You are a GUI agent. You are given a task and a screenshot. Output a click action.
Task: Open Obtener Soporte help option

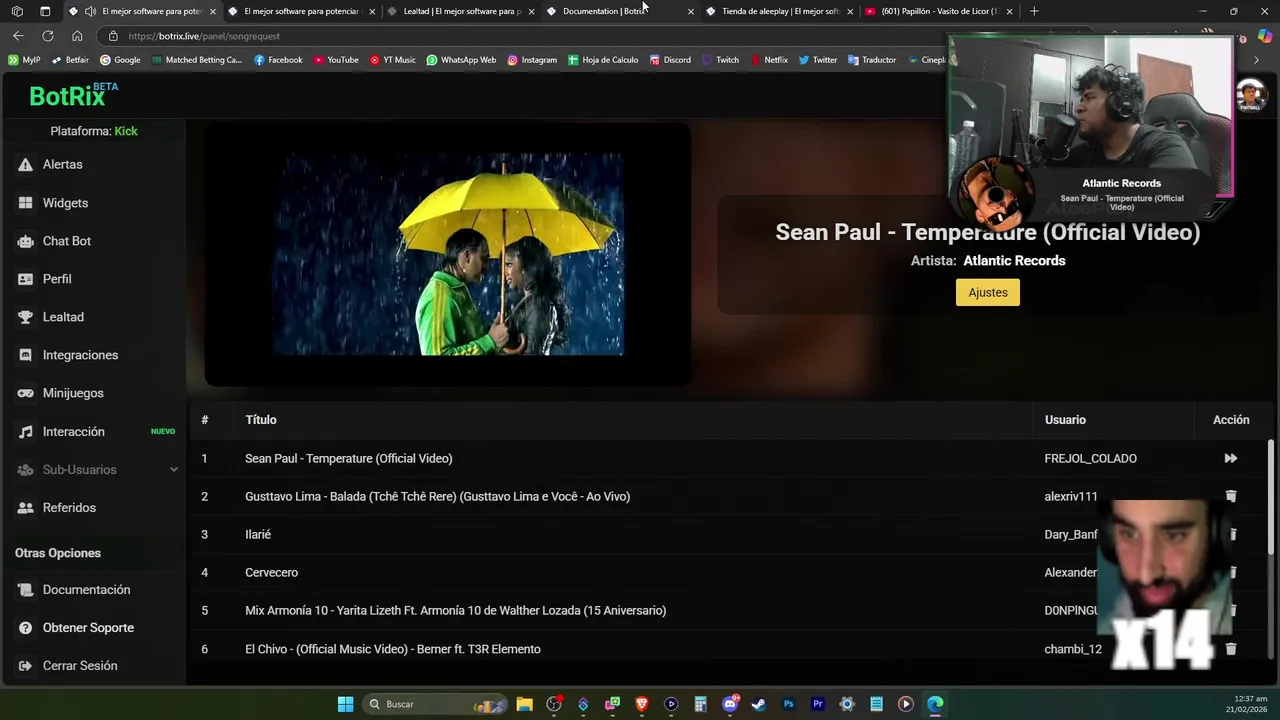click(x=88, y=628)
